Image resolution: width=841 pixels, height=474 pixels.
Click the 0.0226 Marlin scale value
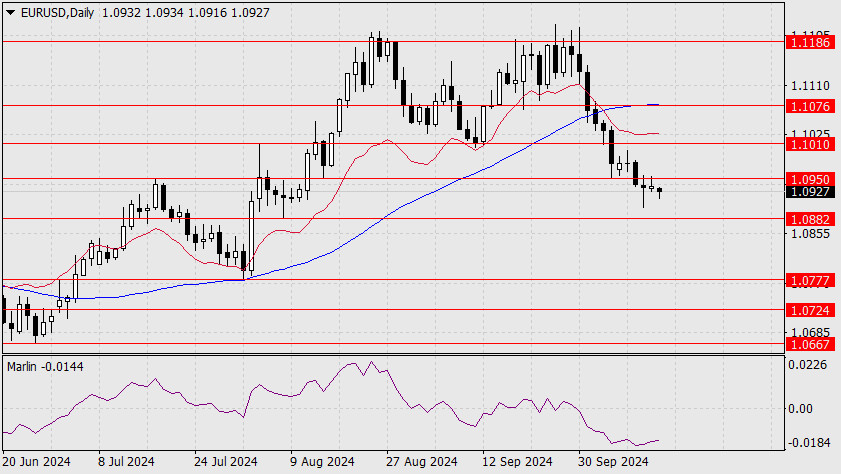(807, 365)
